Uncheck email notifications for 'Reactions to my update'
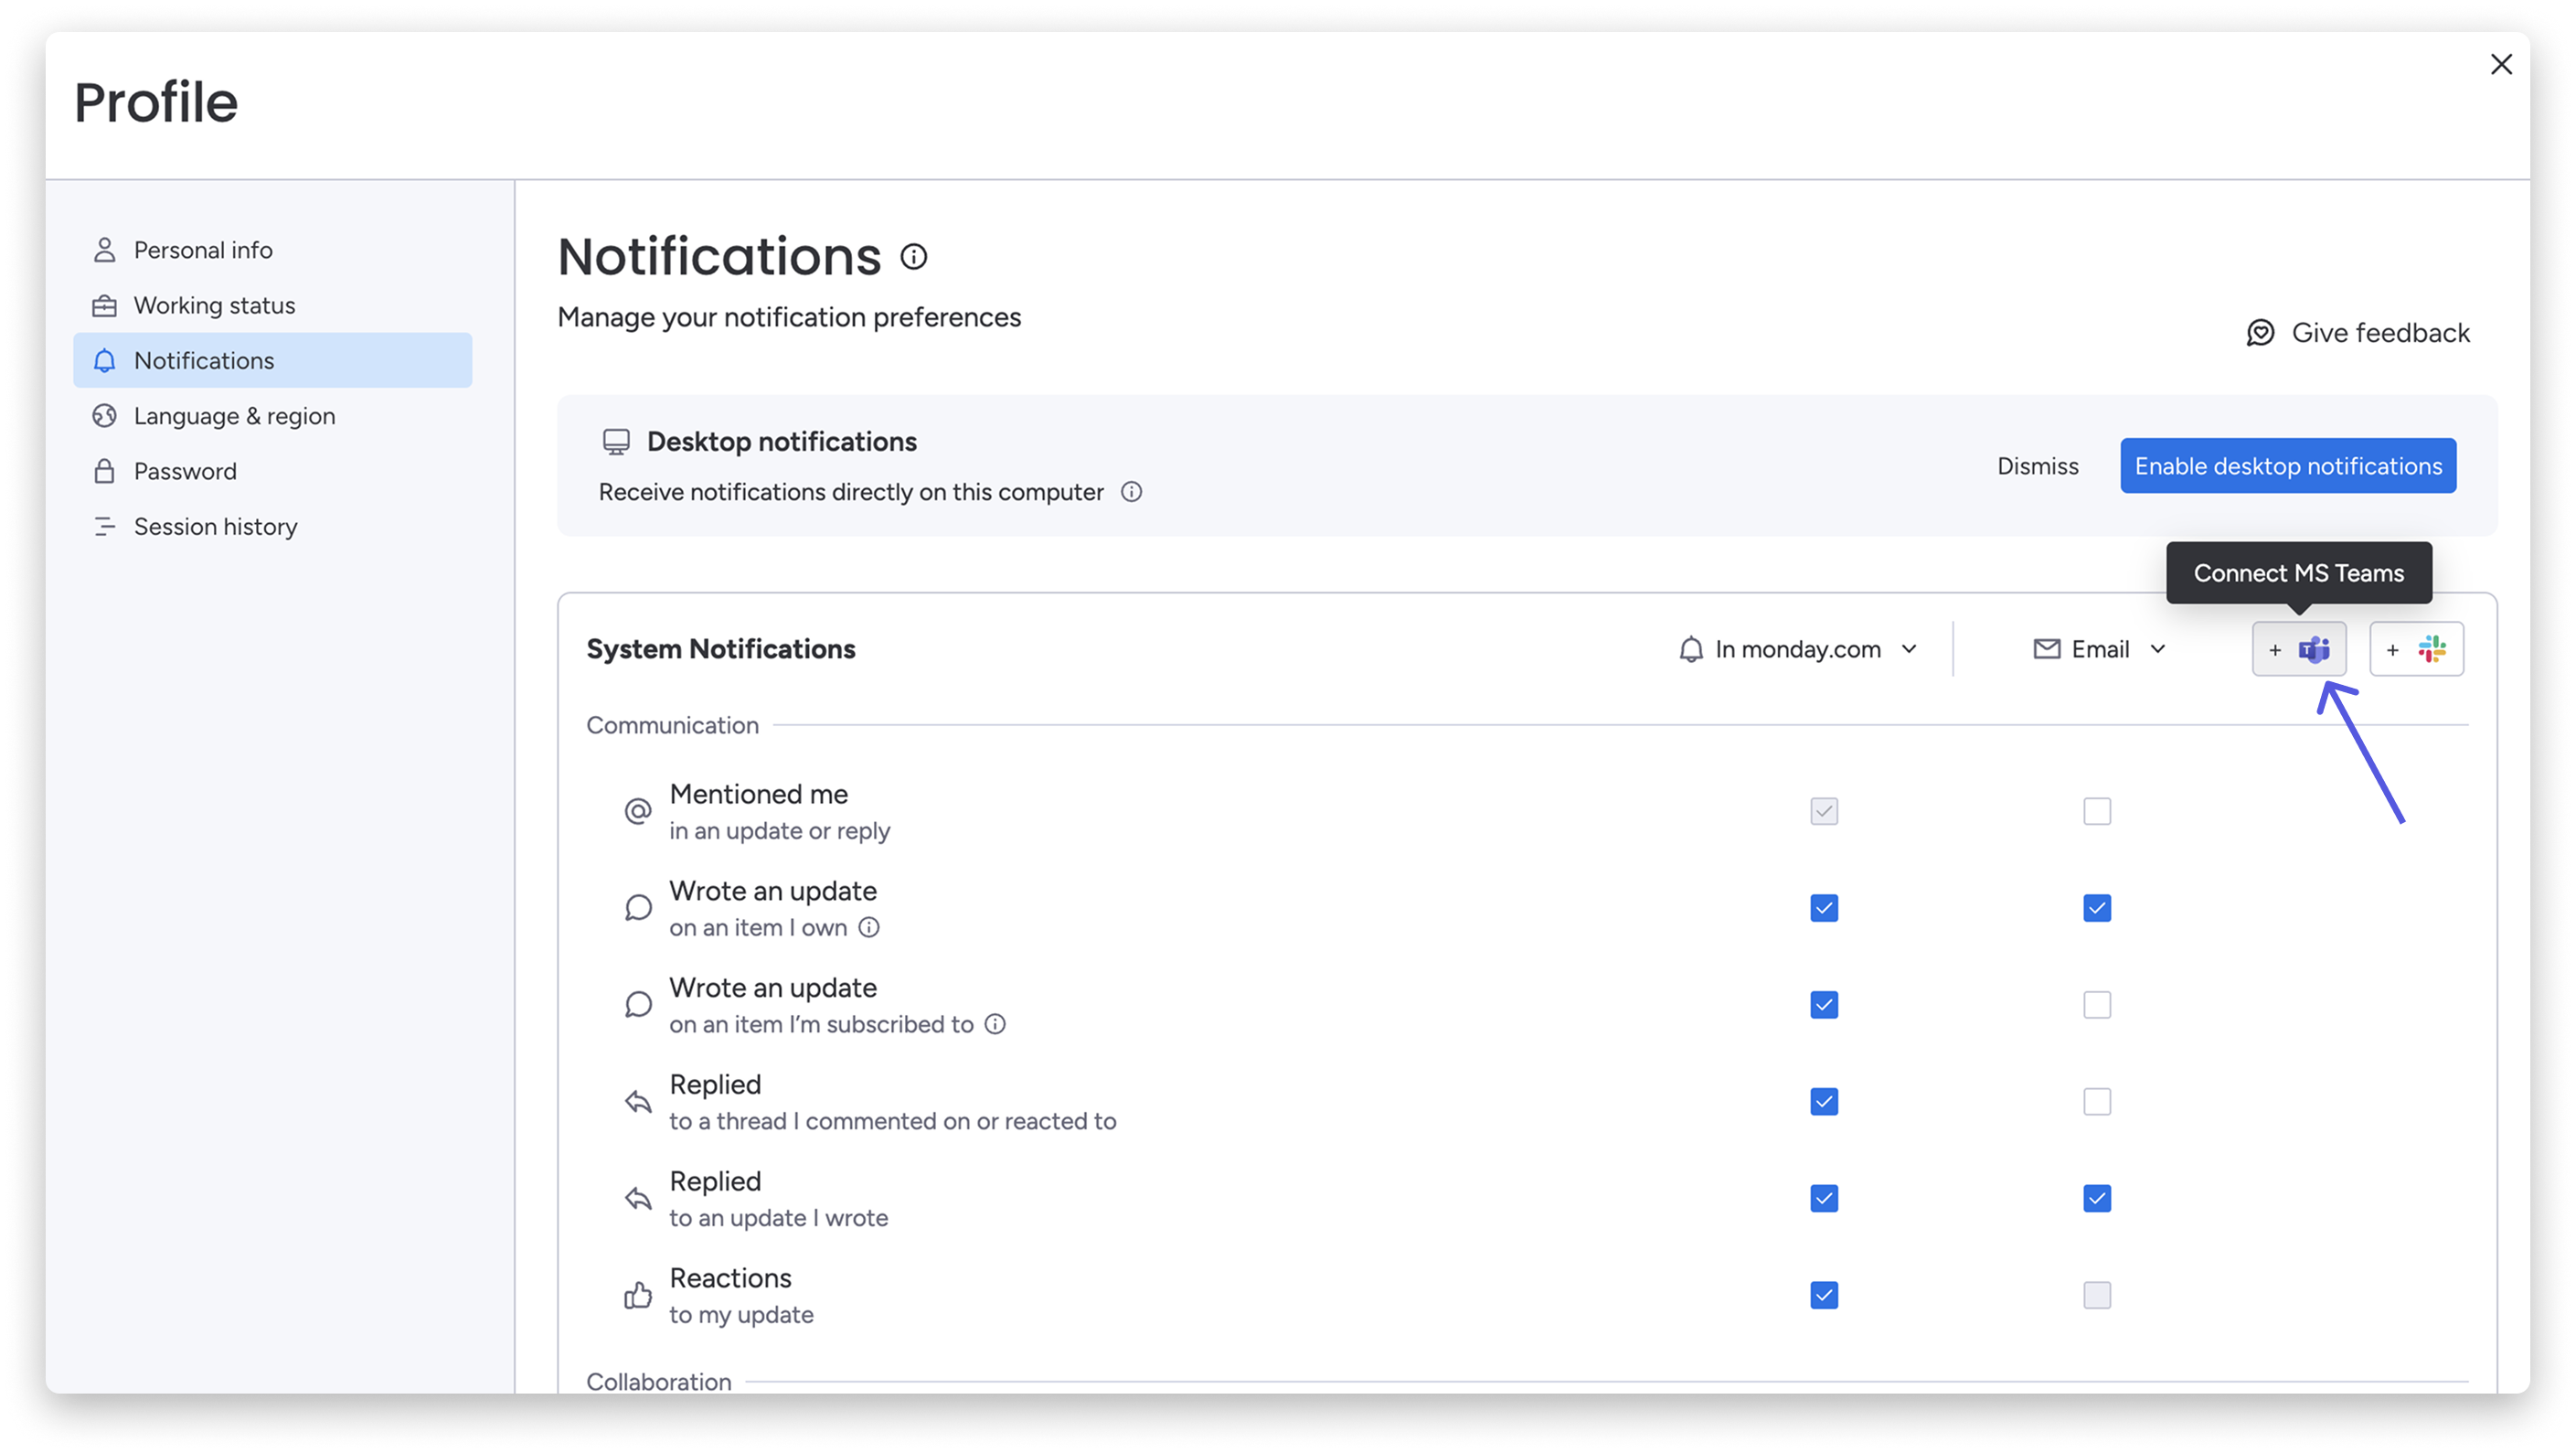Viewport: 2576px width, 1453px height. click(x=2097, y=1295)
